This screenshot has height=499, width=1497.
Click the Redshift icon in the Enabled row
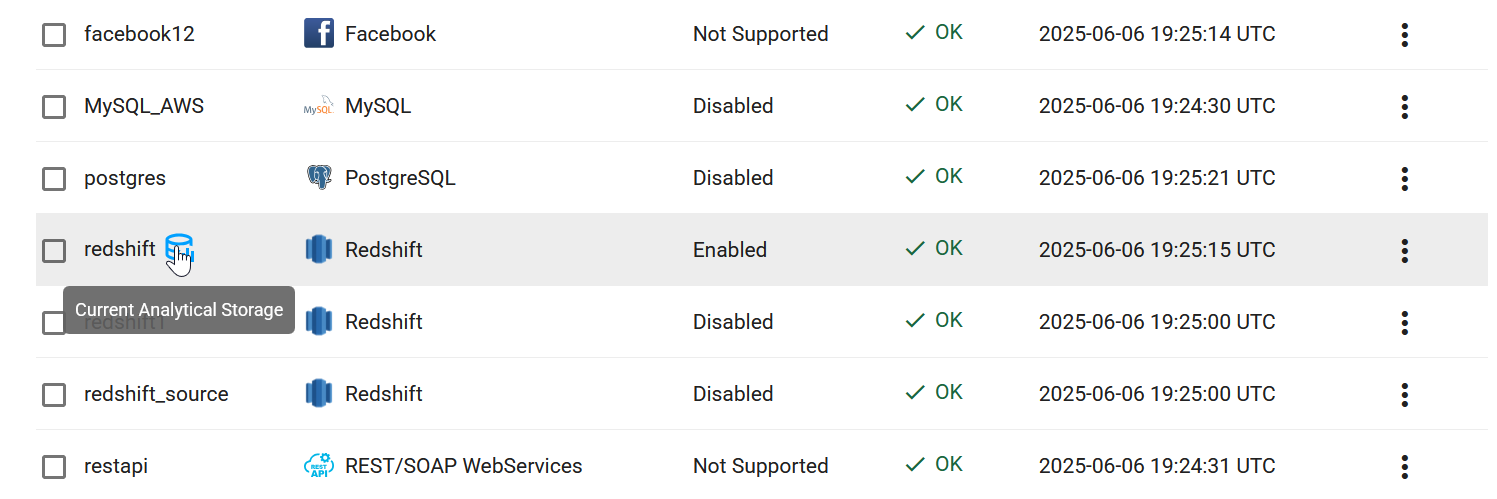pyautogui.click(x=318, y=250)
